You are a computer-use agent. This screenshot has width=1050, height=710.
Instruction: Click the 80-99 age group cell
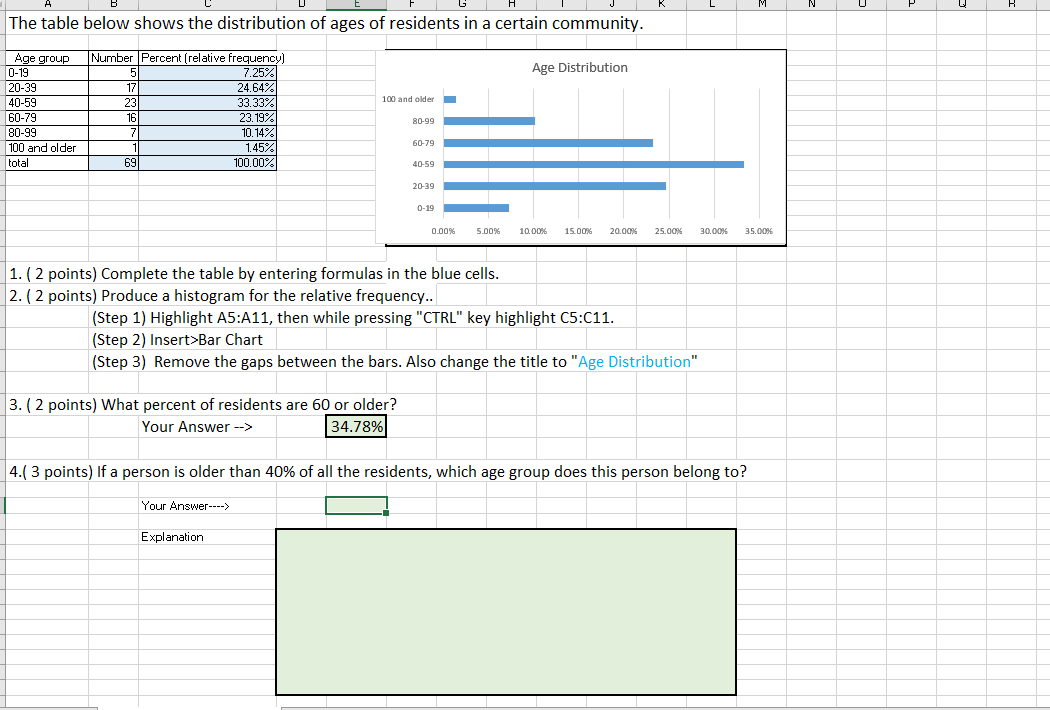coord(47,133)
